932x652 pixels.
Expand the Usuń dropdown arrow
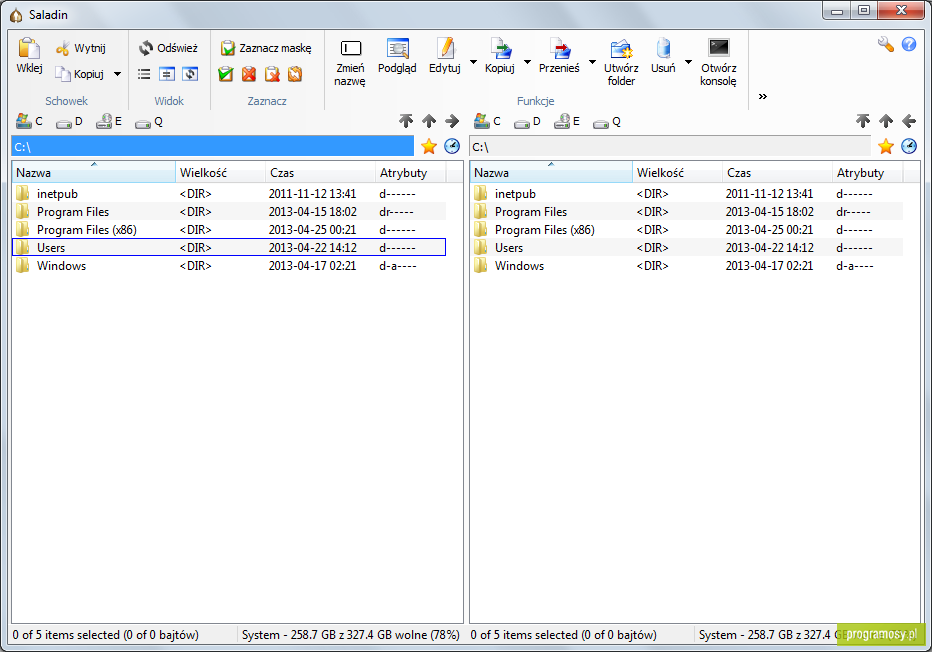point(688,62)
